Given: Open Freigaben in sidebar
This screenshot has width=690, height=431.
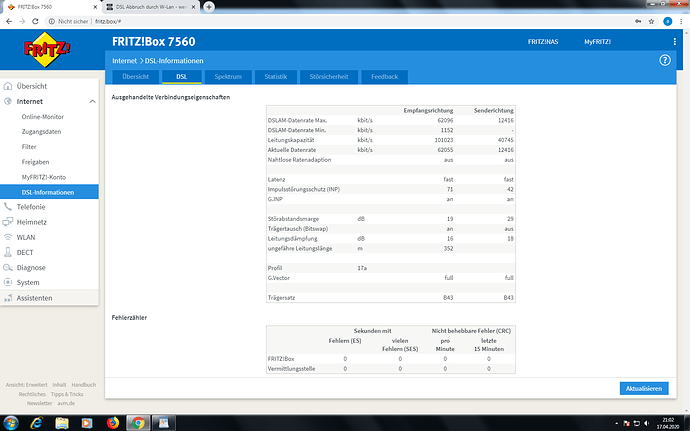Looking at the screenshot, I should (x=35, y=162).
